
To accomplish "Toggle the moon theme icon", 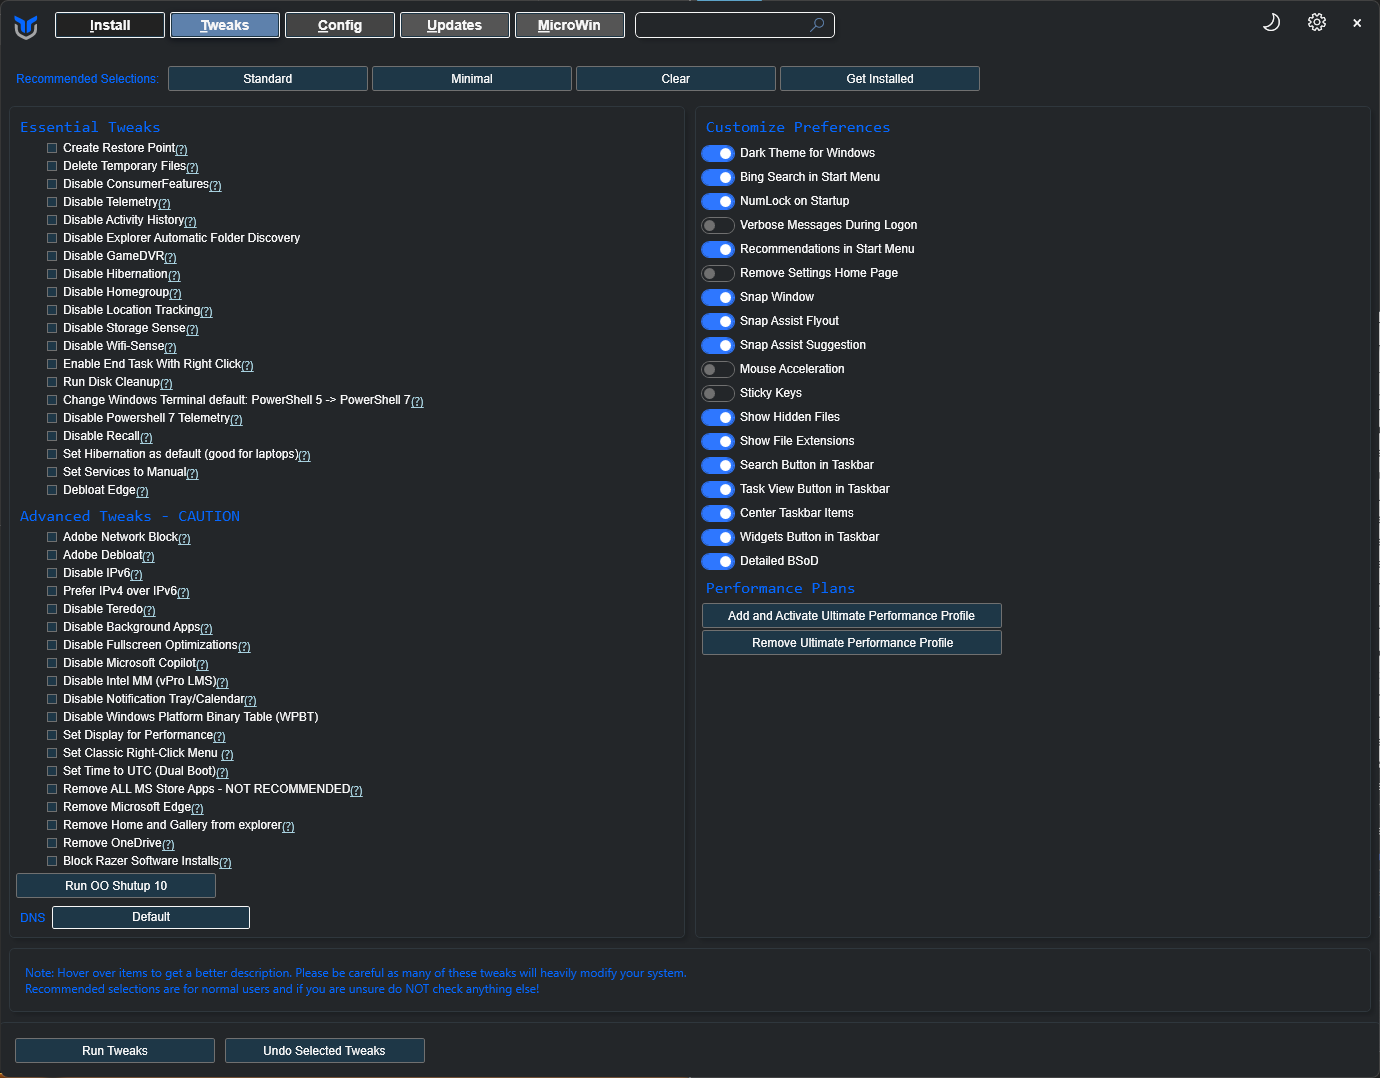I will pos(1271,22).
